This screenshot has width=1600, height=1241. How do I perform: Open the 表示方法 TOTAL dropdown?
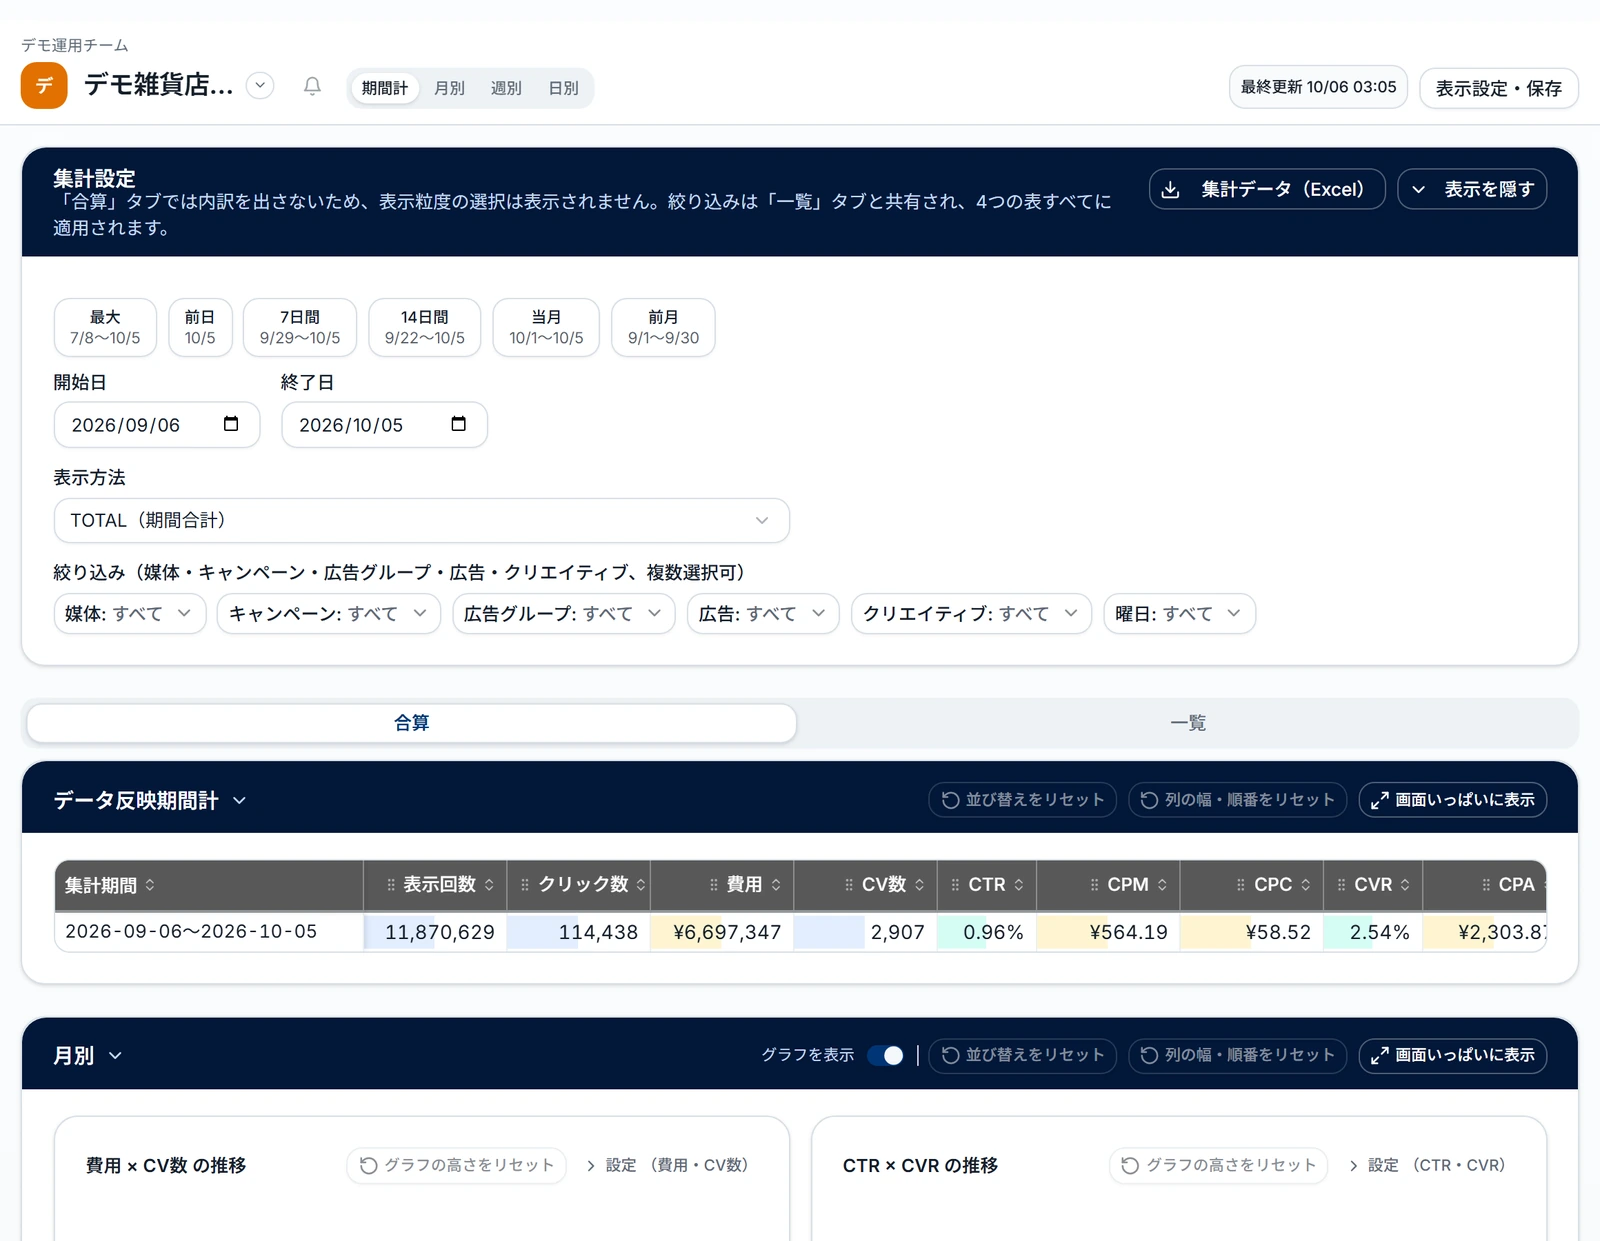click(x=421, y=520)
